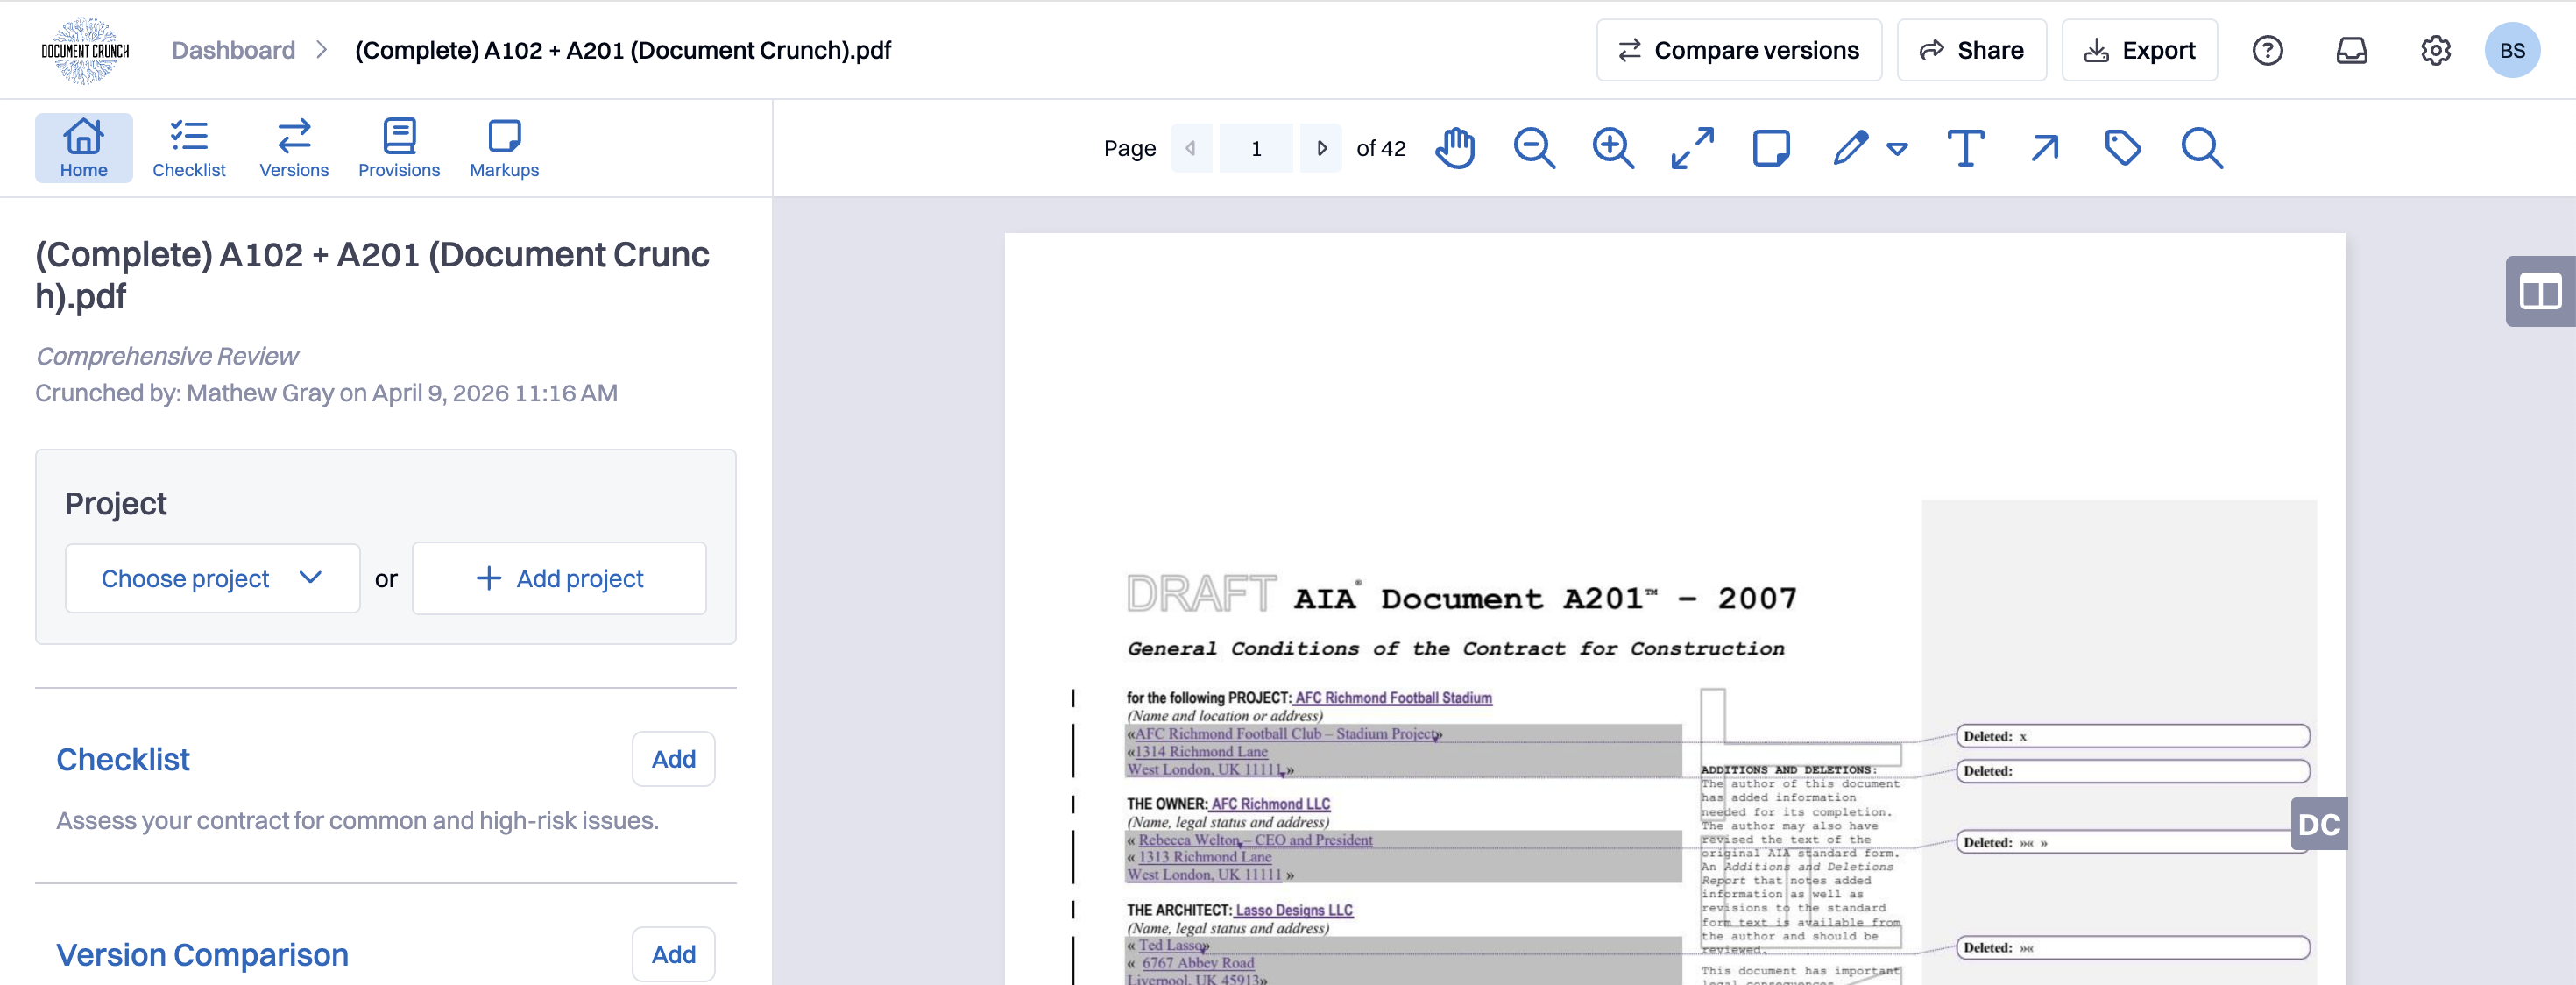Switch to the Markups tab
This screenshot has width=2576, height=985.
click(x=504, y=148)
